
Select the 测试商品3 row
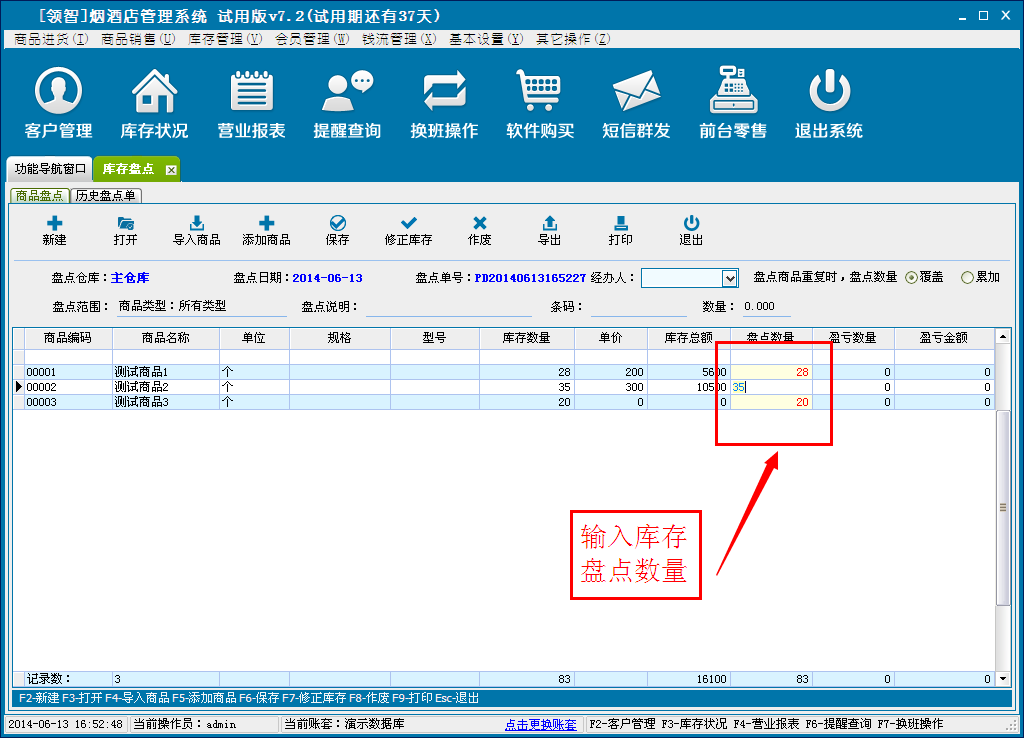coord(165,402)
